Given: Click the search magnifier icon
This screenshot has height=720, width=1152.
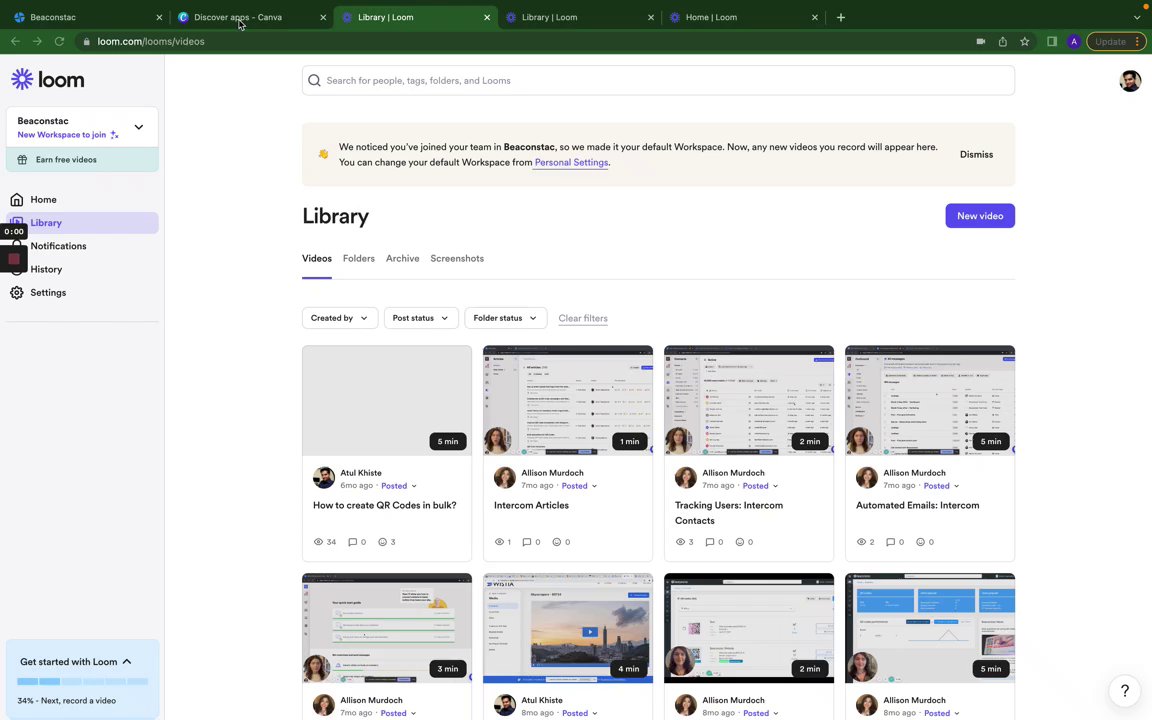Looking at the screenshot, I should pyautogui.click(x=314, y=81).
